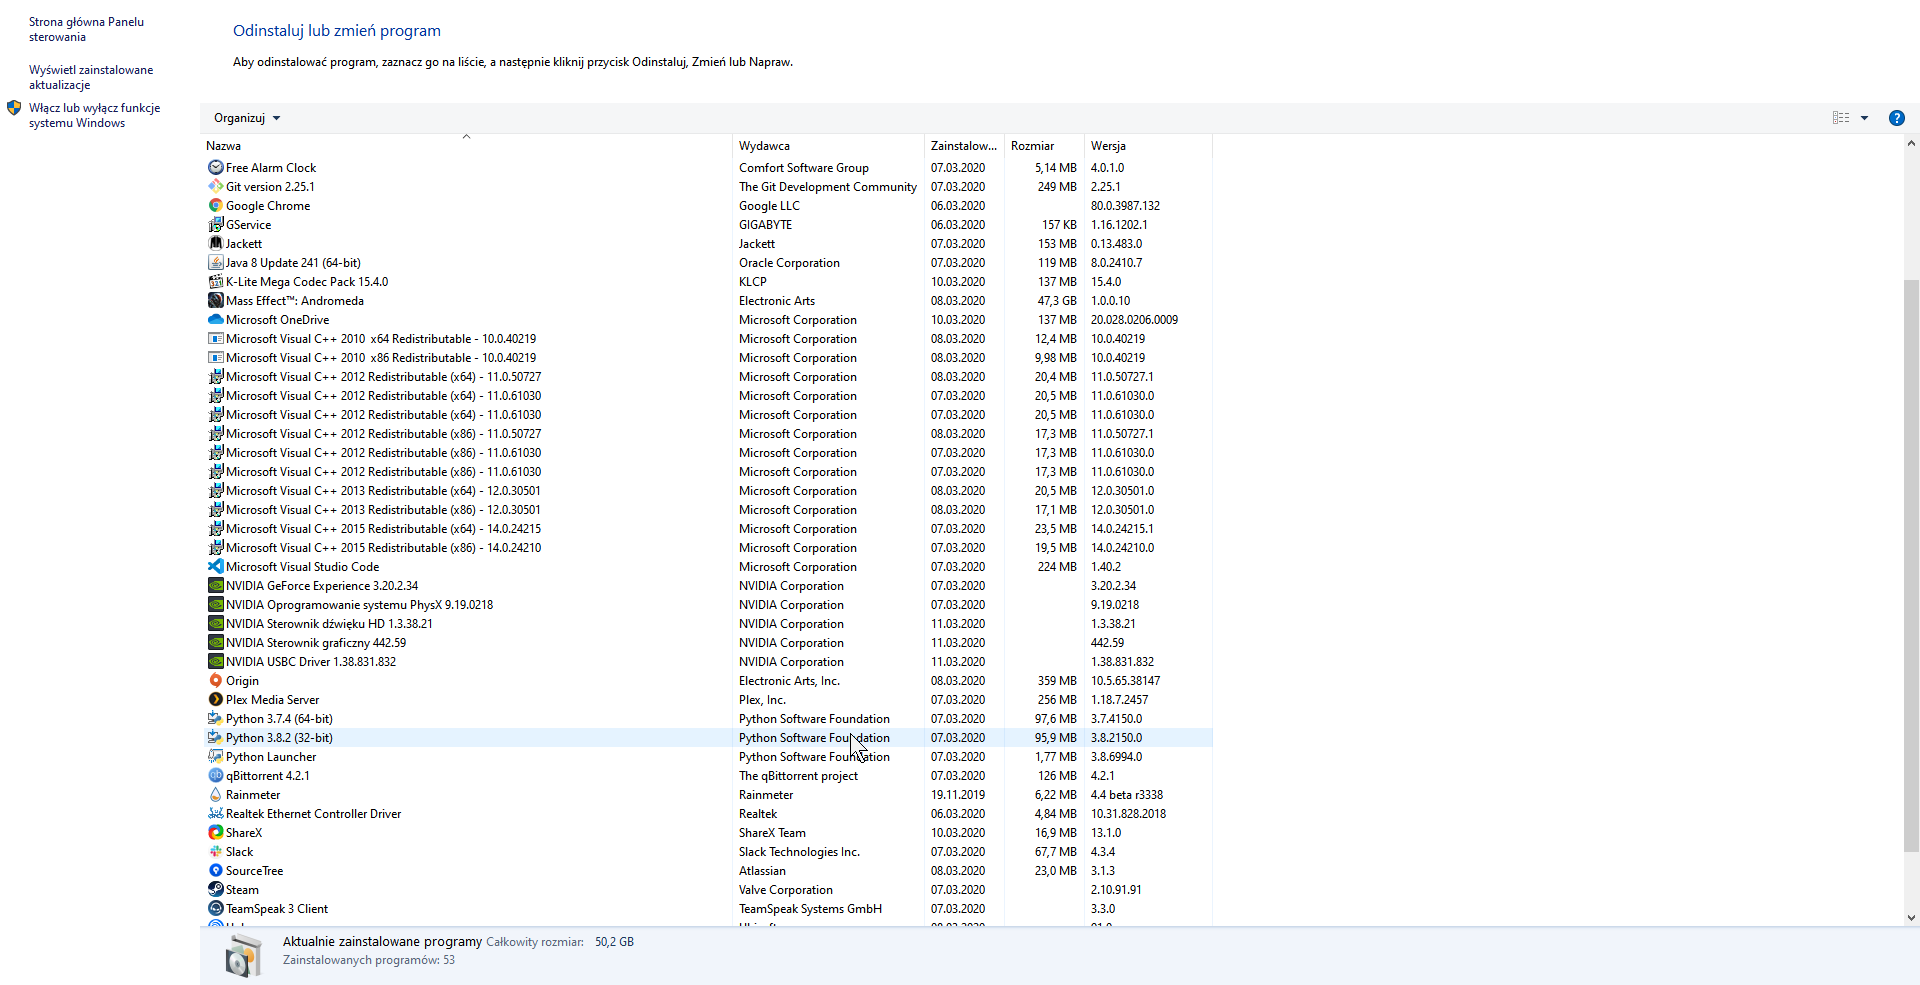Expand the view options dropdown arrow
This screenshot has height=985, width=1920.
pyautogui.click(x=1864, y=118)
